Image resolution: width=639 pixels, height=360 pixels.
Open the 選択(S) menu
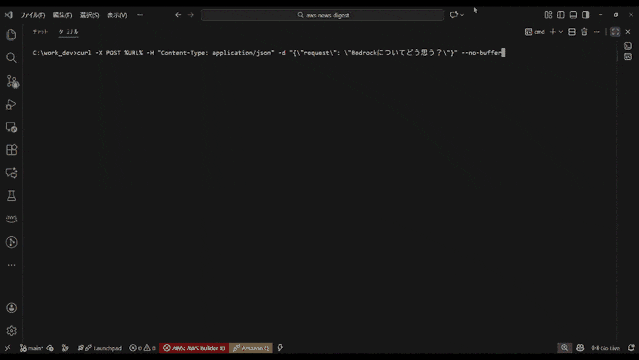click(89, 15)
